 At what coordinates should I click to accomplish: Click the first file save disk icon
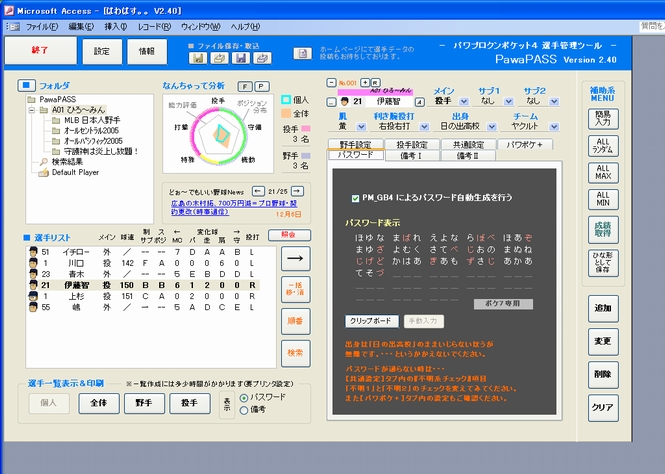(198, 58)
